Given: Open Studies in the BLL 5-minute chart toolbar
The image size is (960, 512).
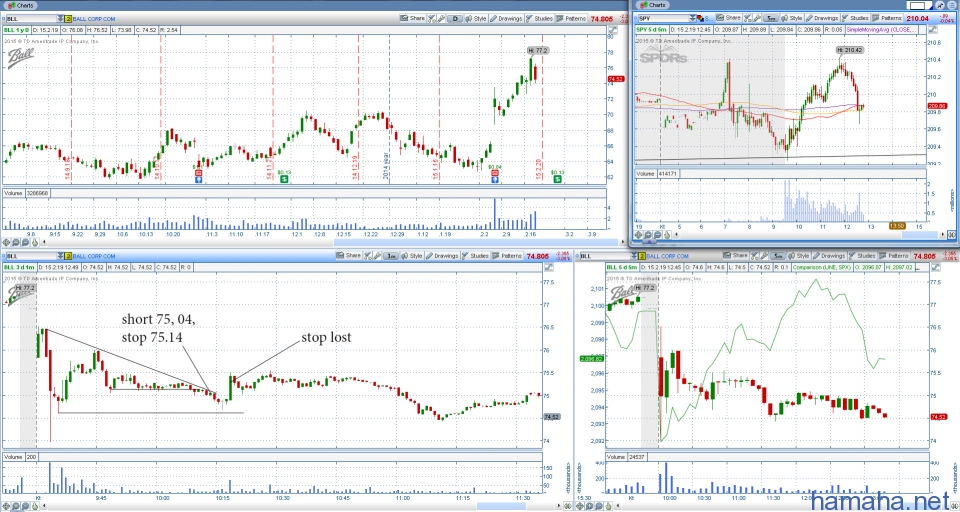Looking at the screenshot, I should (x=862, y=255).
